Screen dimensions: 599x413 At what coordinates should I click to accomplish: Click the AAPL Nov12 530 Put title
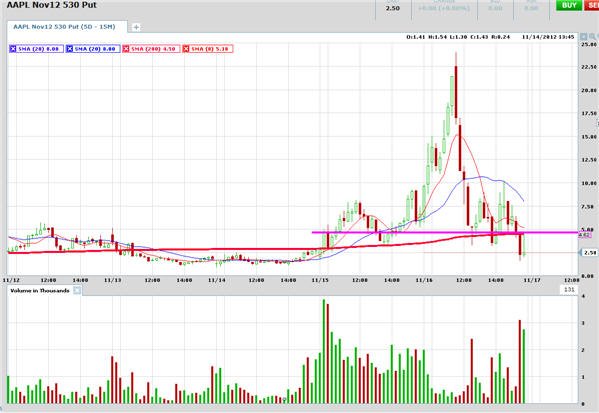(x=52, y=5)
